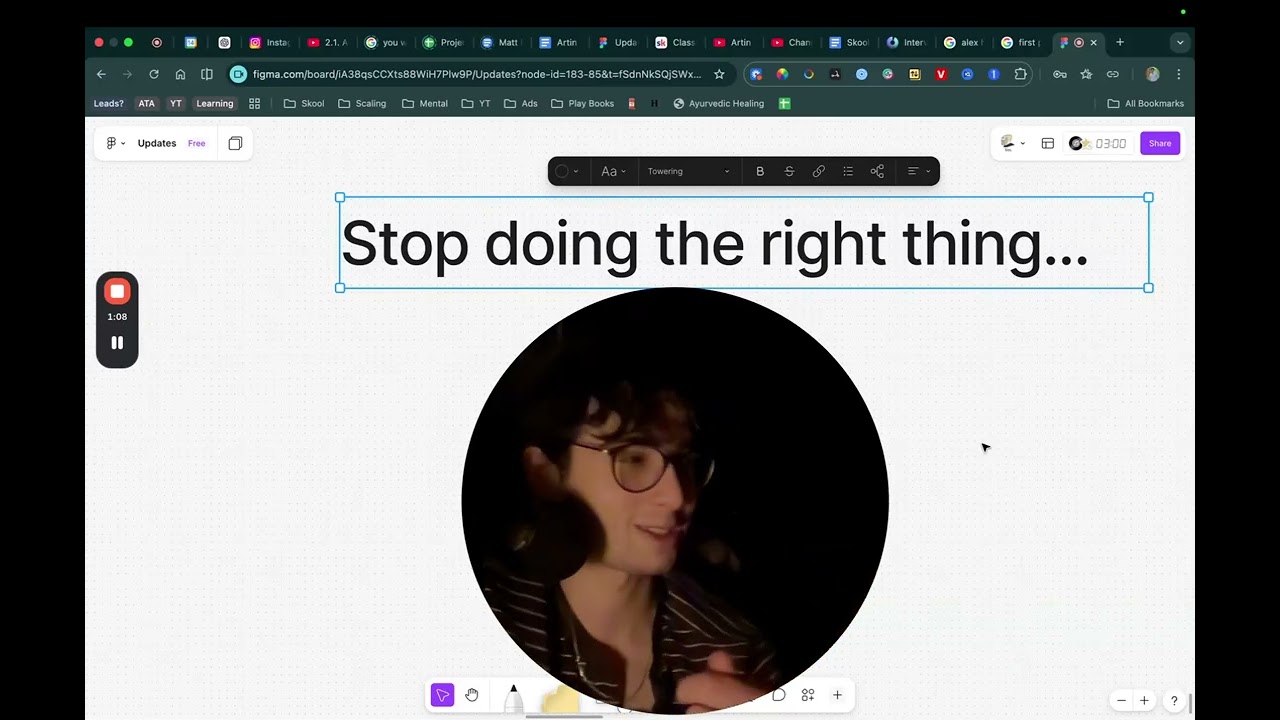The image size is (1280, 720).
Task: Open the bookmarks apps grid icon
Action: [254, 103]
